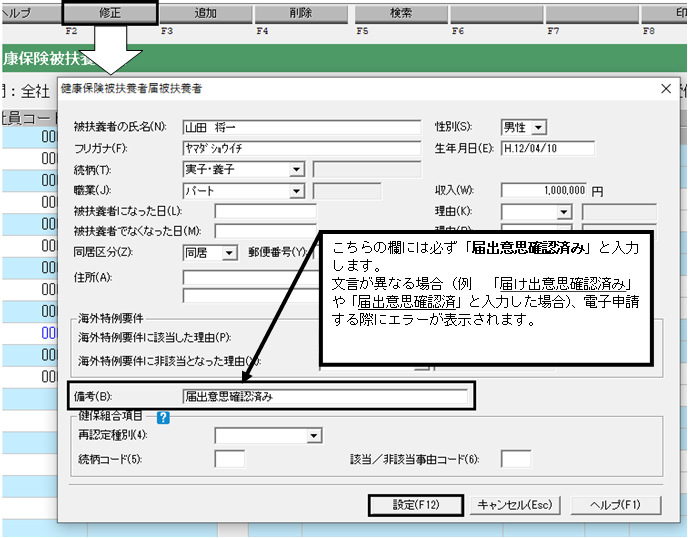Click the blank text box beside 理由(K) dropdown
The image size is (688, 538).
coord(619,212)
